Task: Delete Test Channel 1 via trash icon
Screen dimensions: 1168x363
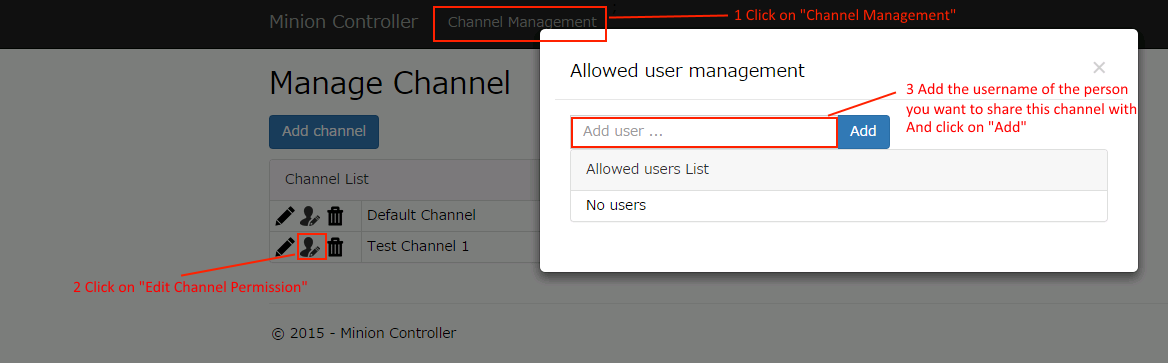Action: pos(335,247)
